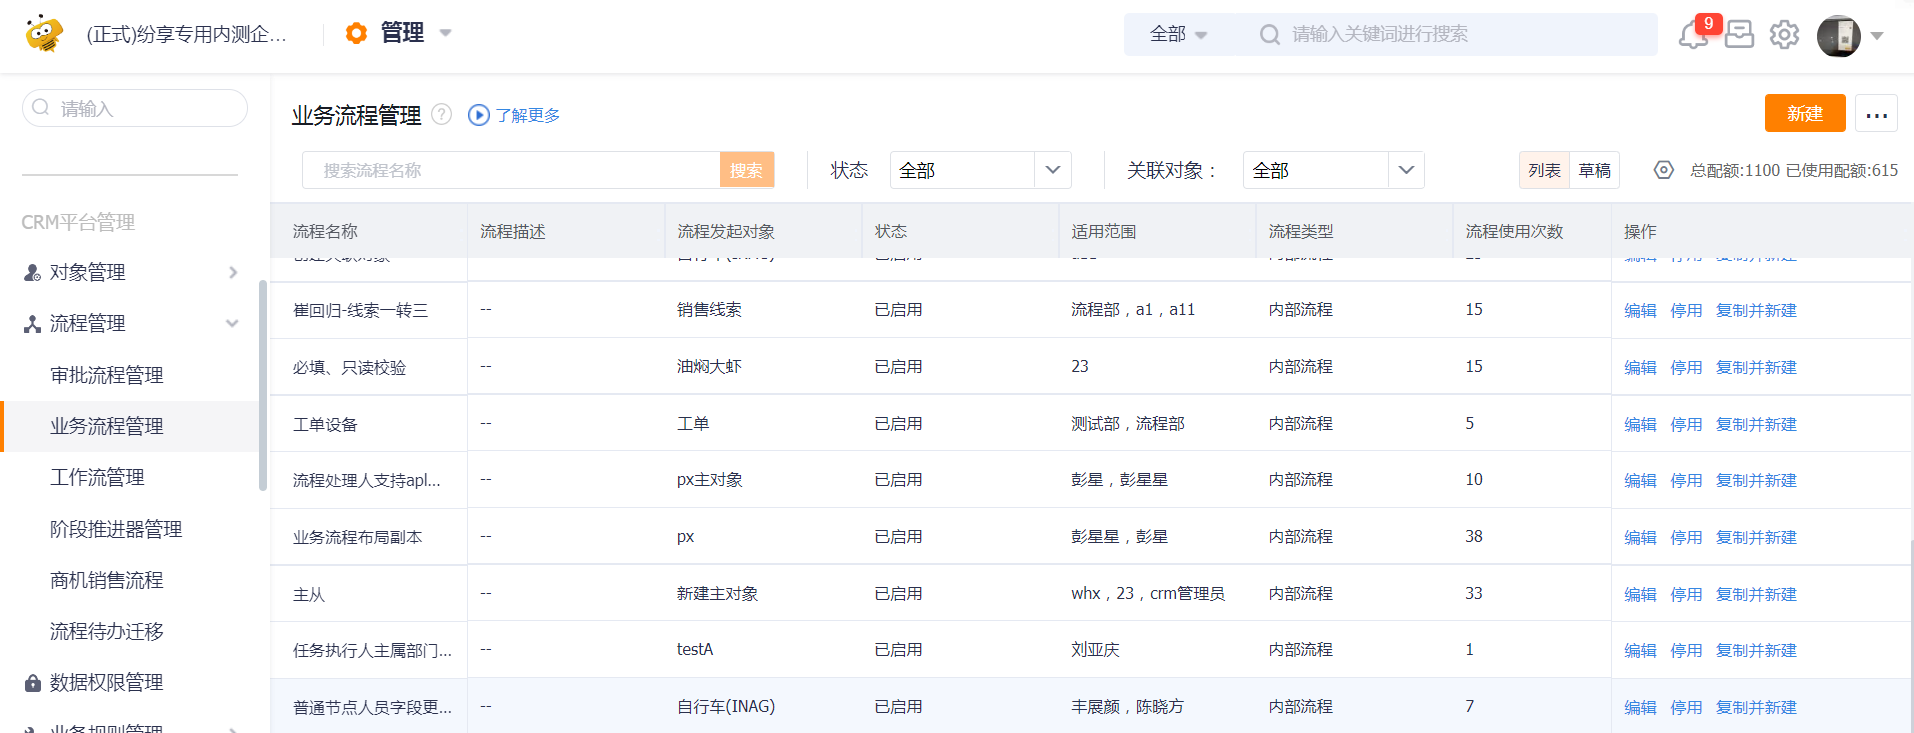Open the more options (...) button

click(x=1876, y=114)
